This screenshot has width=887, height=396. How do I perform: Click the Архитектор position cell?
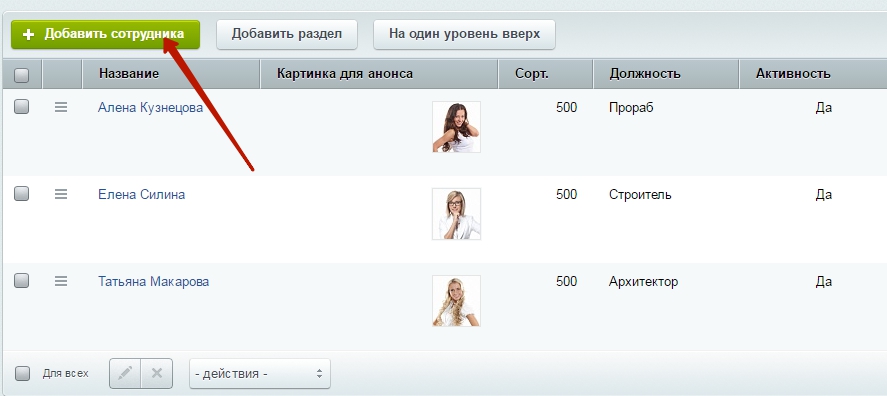644,282
